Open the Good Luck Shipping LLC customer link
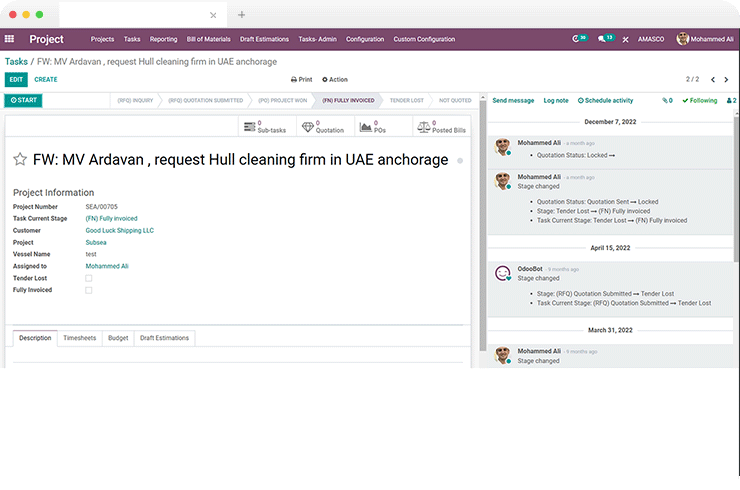The image size is (740, 490). [119, 230]
